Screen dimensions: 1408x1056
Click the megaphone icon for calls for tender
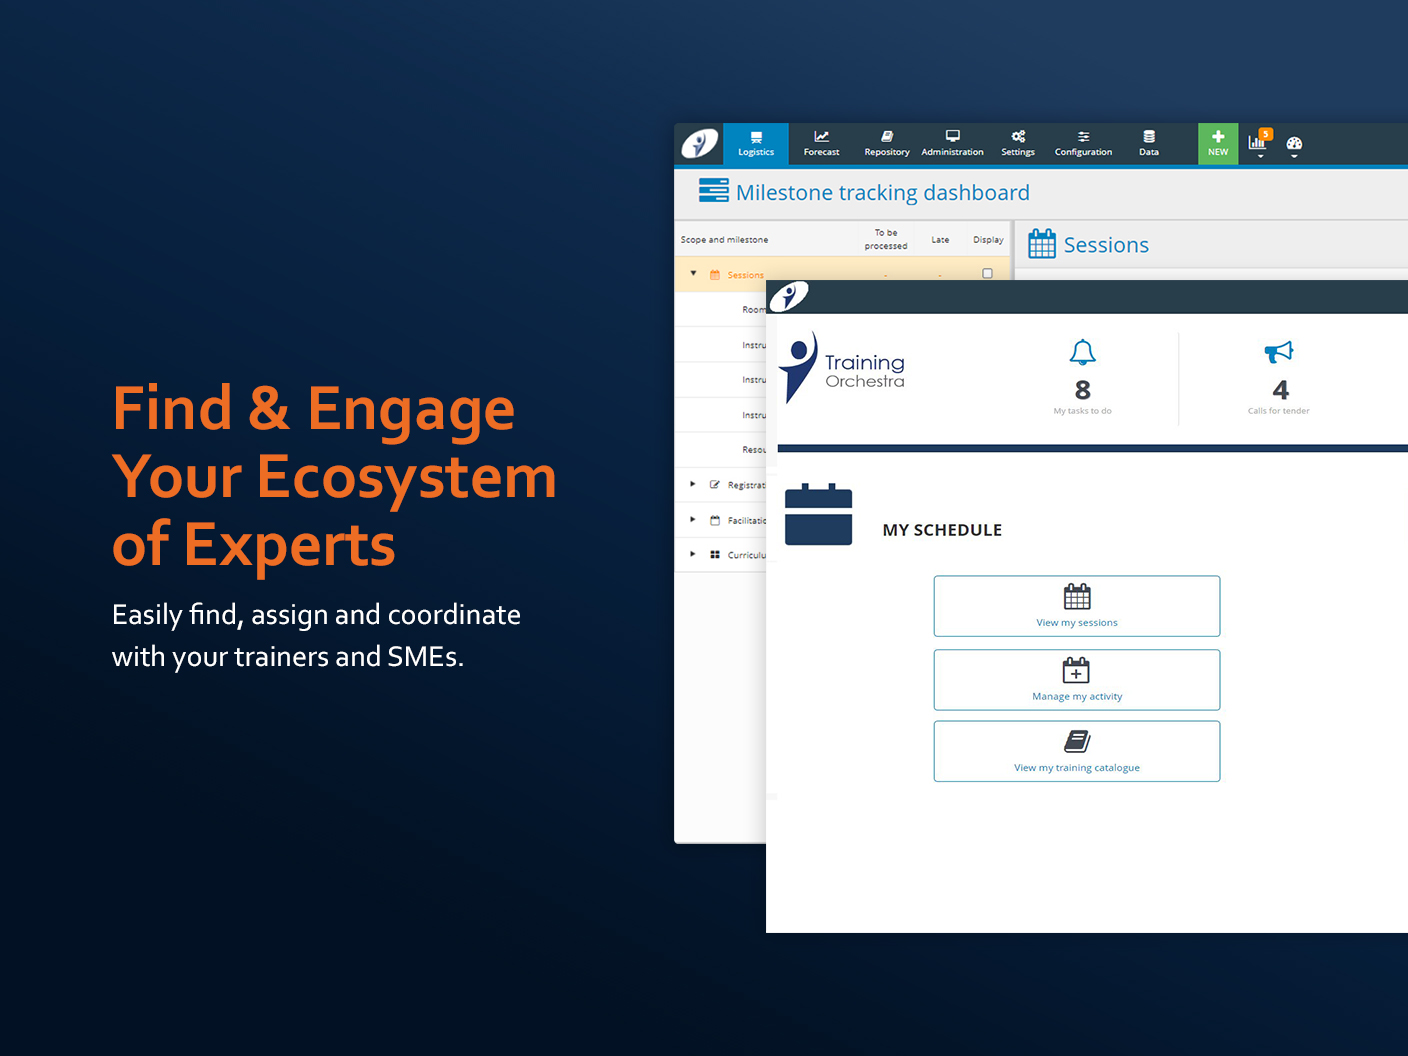[1279, 353]
